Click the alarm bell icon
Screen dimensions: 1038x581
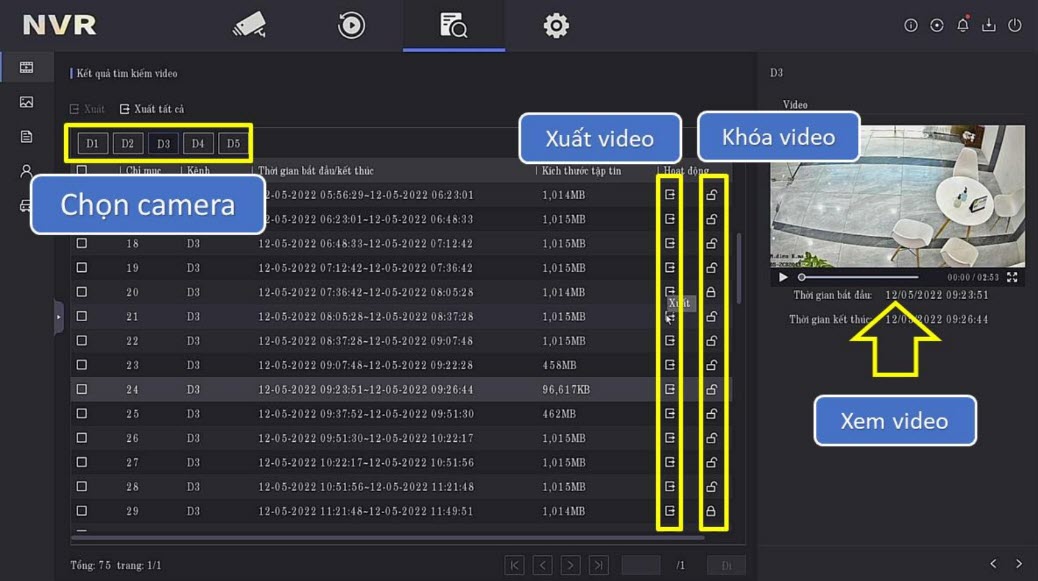[x=963, y=26]
